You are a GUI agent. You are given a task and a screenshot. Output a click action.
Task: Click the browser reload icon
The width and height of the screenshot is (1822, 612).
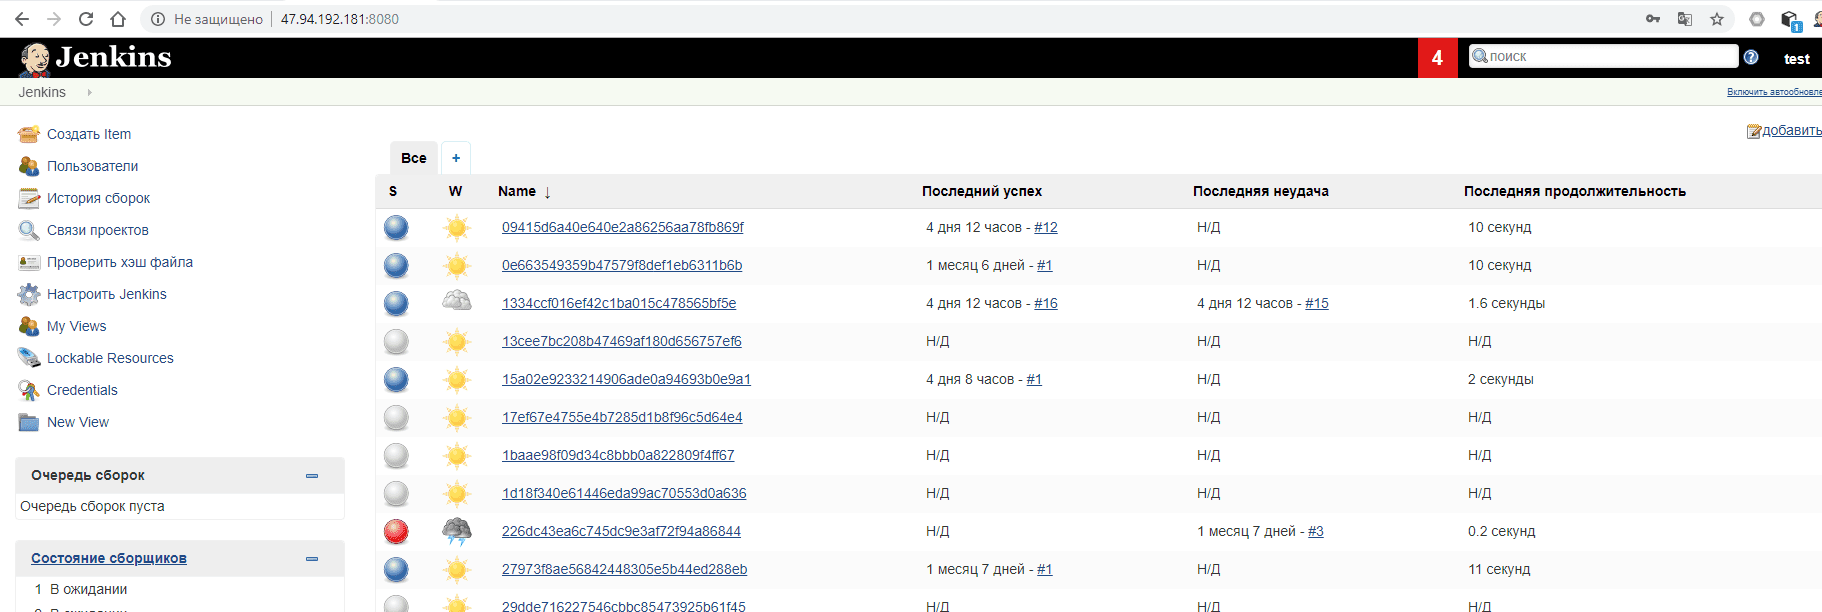86,19
